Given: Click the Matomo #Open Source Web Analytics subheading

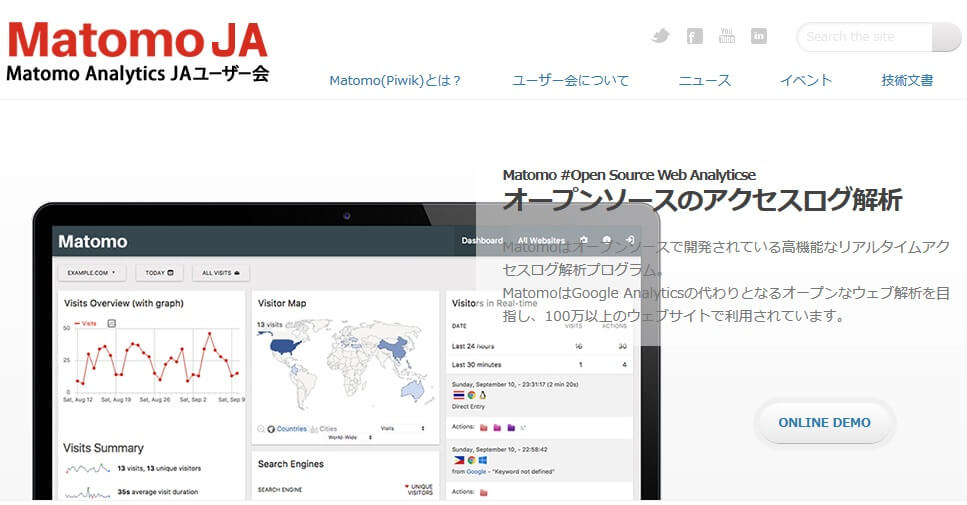Looking at the screenshot, I should [x=629, y=175].
